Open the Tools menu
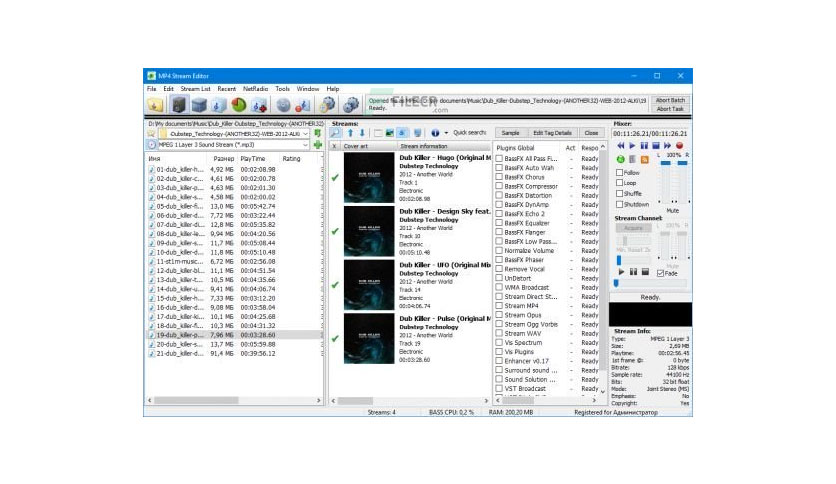 (x=283, y=88)
